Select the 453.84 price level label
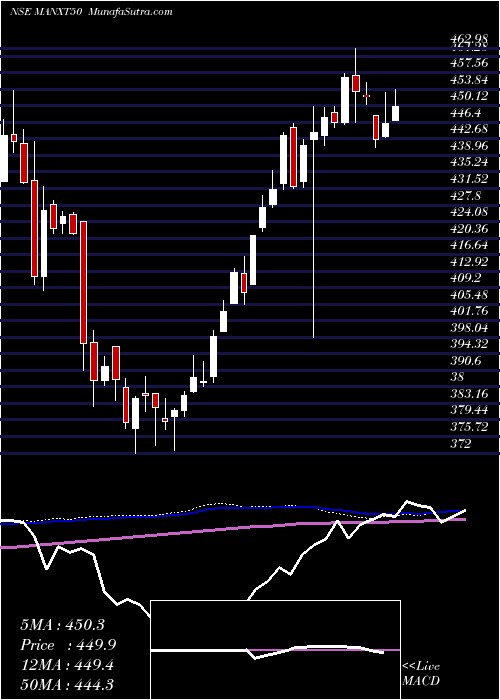This screenshot has width=500, height=700. pyautogui.click(x=468, y=80)
